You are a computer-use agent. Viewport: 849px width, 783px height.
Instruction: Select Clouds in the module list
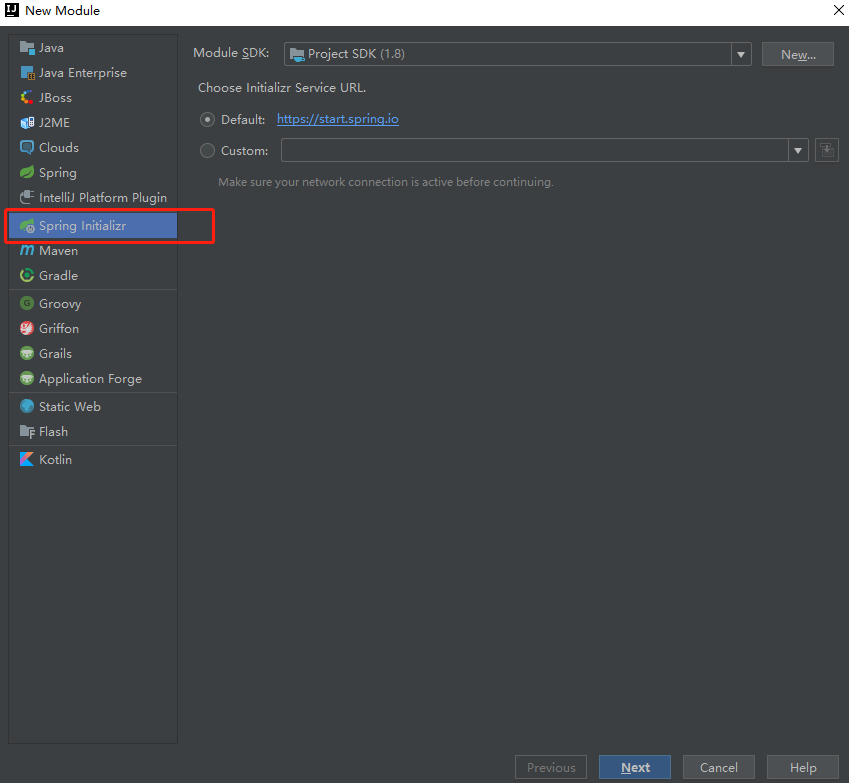pos(93,147)
